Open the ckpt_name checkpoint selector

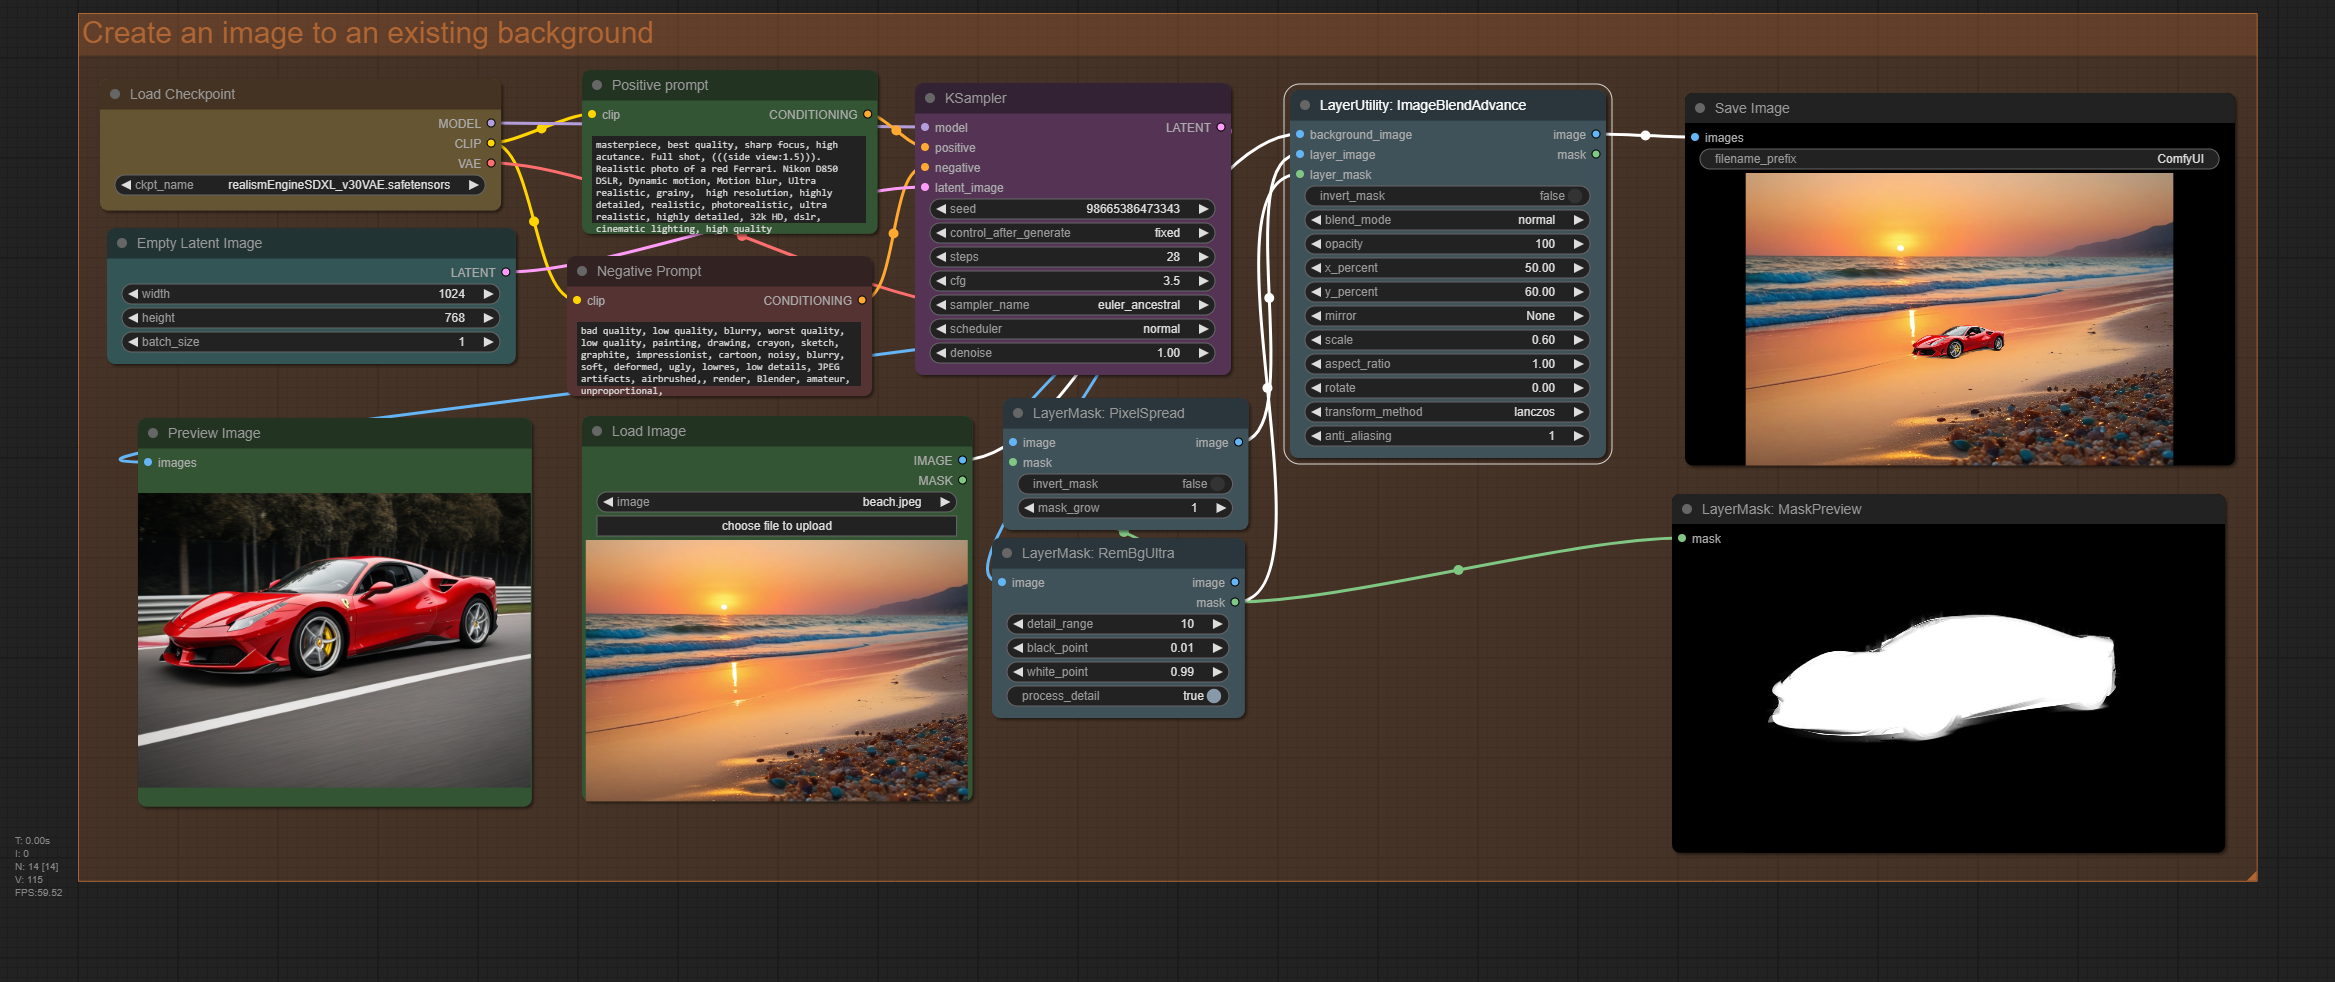[x=300, y=185]
